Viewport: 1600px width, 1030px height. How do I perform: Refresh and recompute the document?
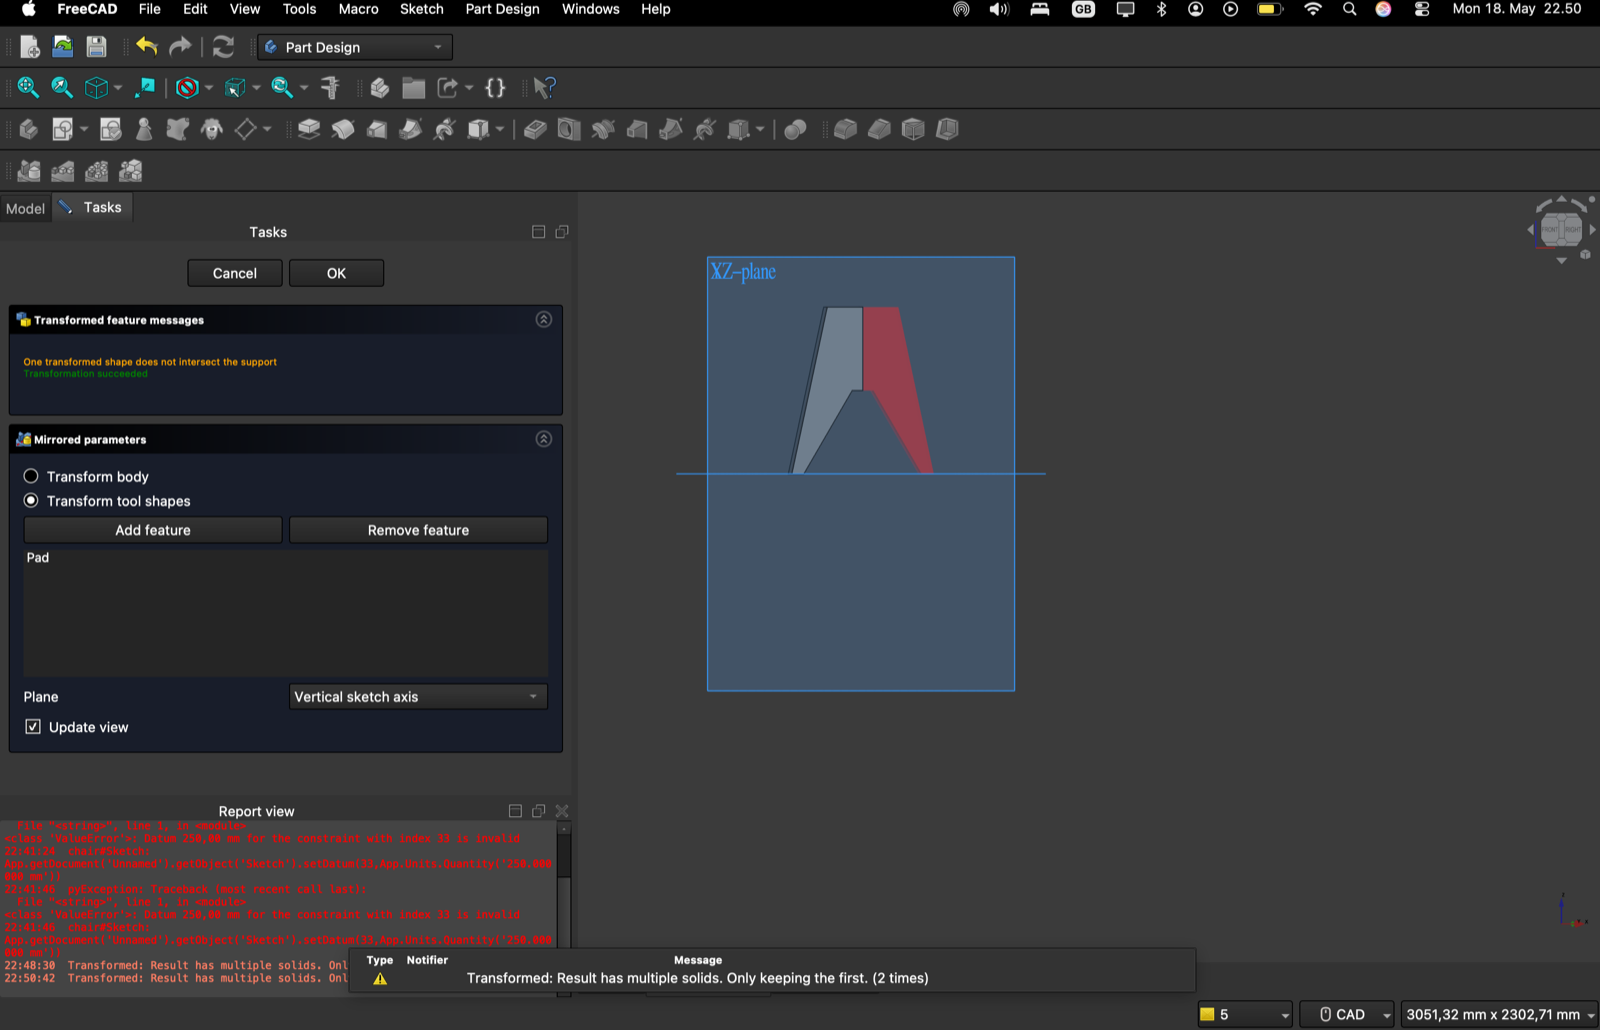click(224, 47)
